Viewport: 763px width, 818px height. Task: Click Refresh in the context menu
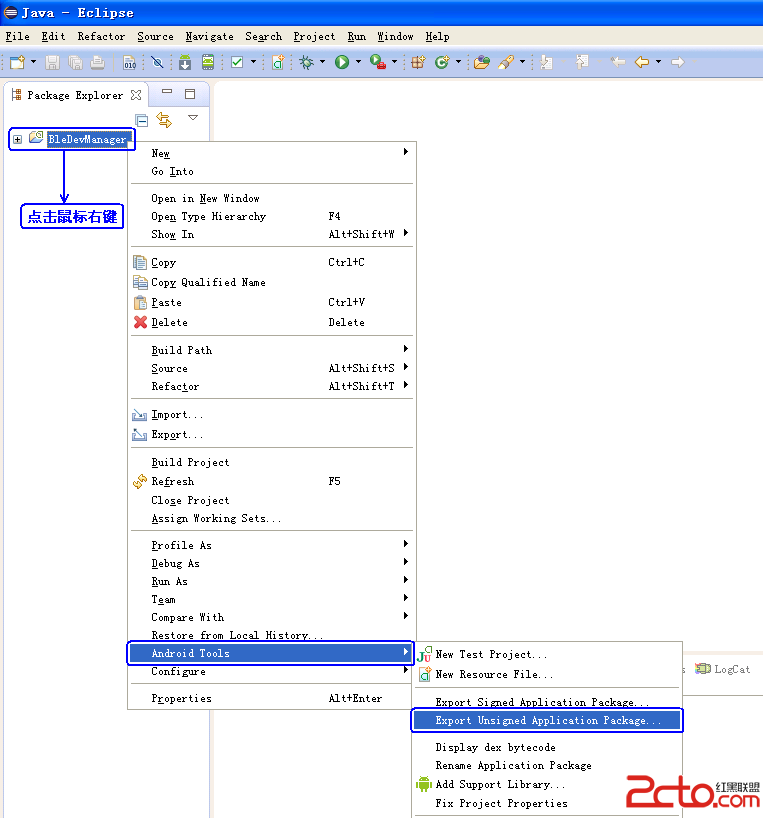coord(271,481)
